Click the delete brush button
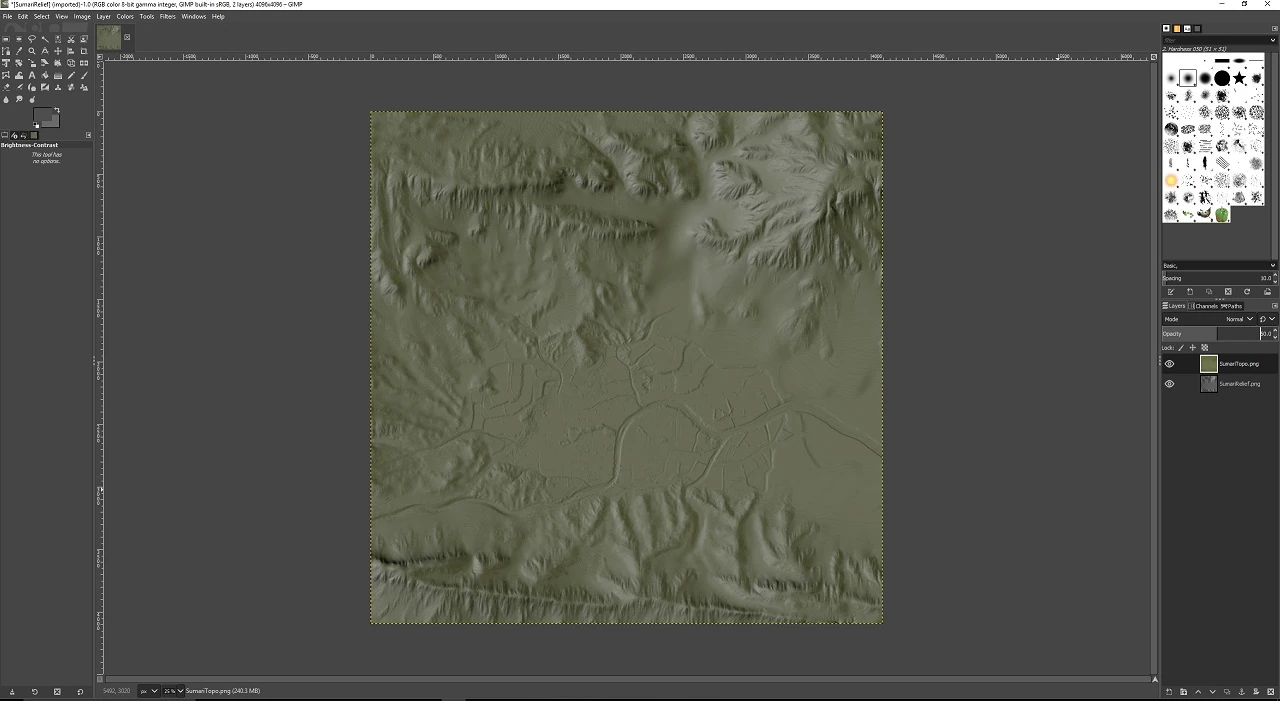1280x701 pixels. click(1228, 292)
